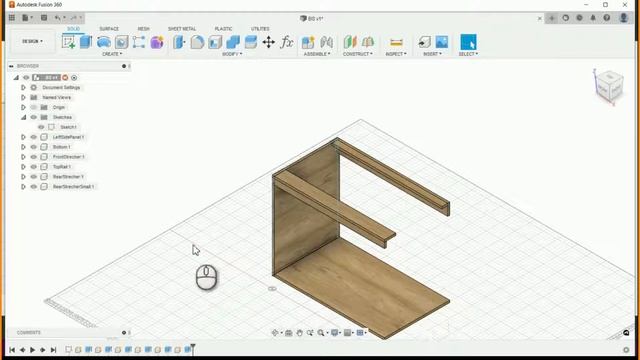
Task: Open timeline settings gear
Action: (x=626, y=350)
